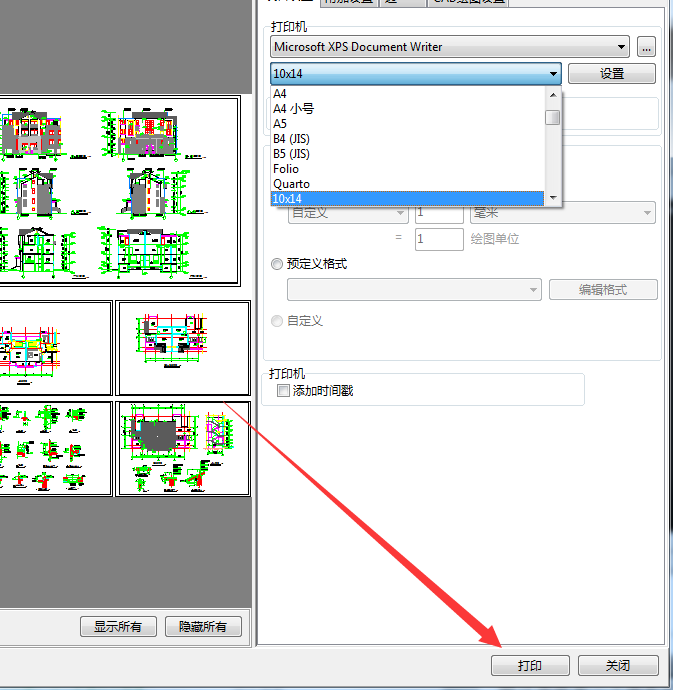This screenshot has width=673, height=690.
Task: Select the 预定义格式 radio button
Action: click(x=277, y=264)
